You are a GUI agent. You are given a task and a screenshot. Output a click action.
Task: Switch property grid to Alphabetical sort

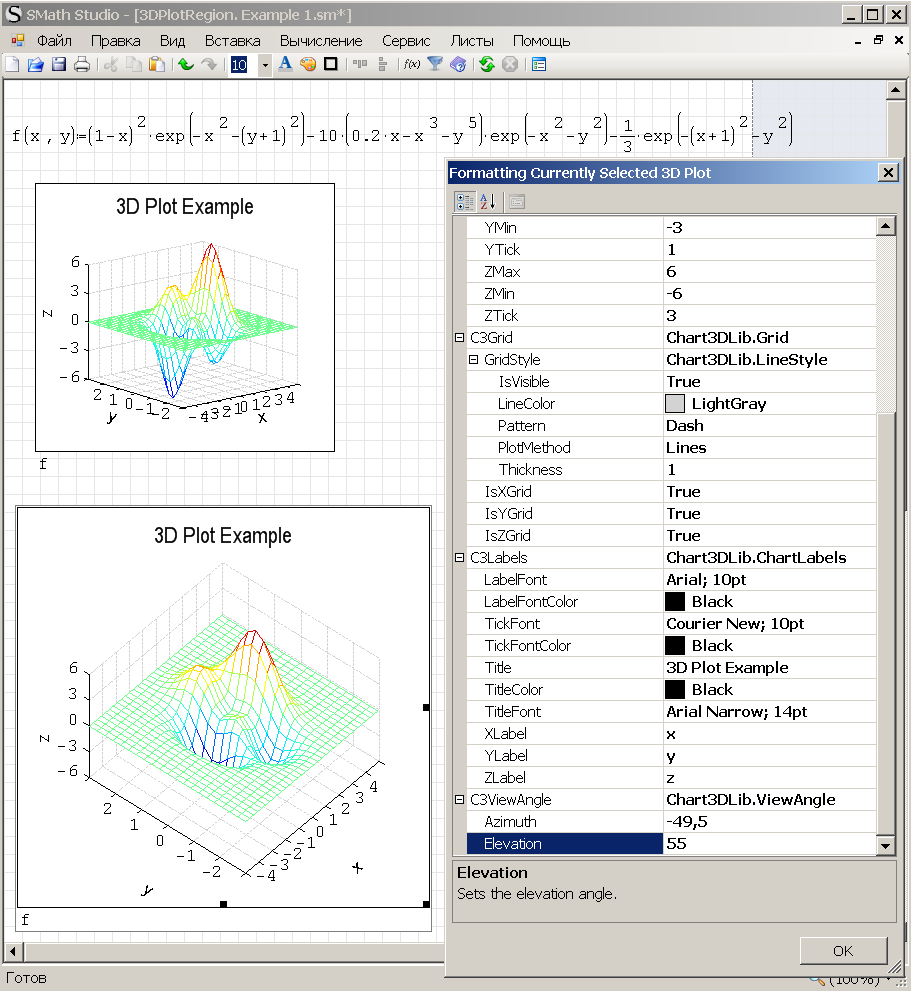(x=487, y=201)
